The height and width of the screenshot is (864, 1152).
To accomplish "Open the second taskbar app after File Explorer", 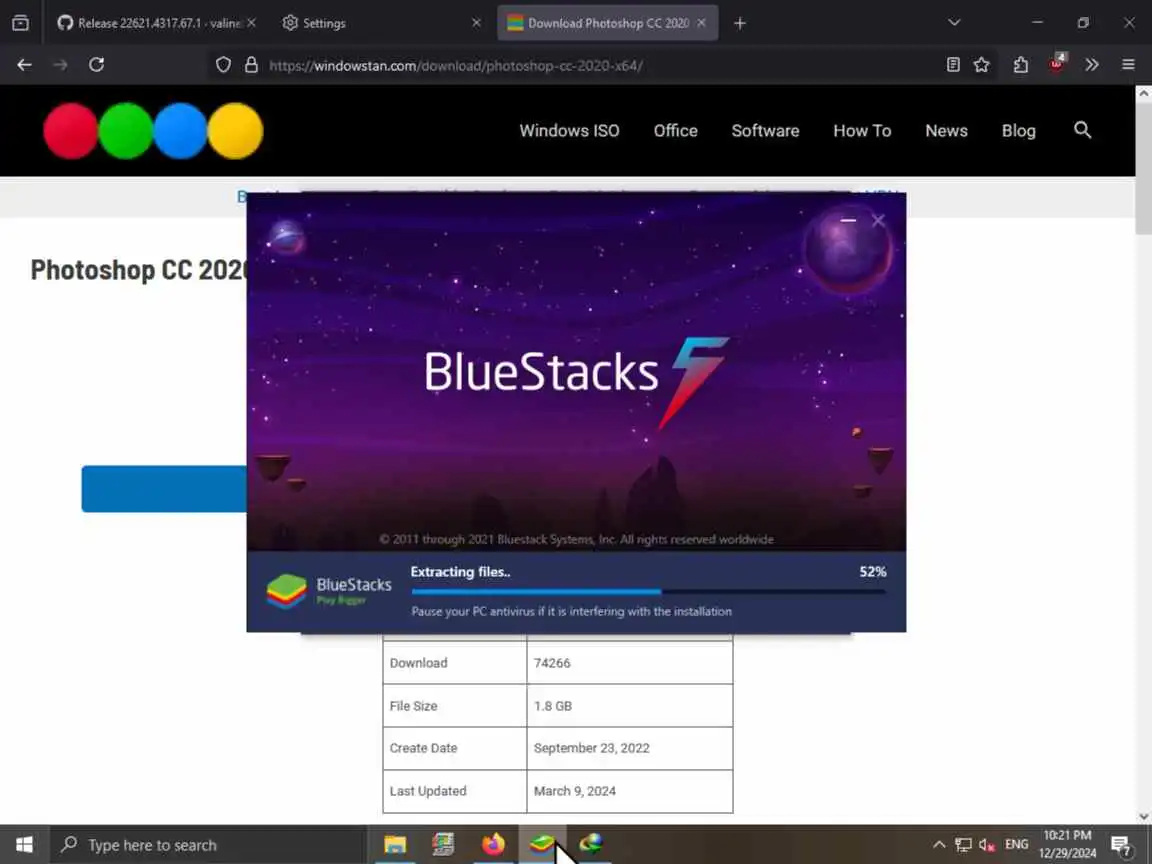I will pos(443,845).
